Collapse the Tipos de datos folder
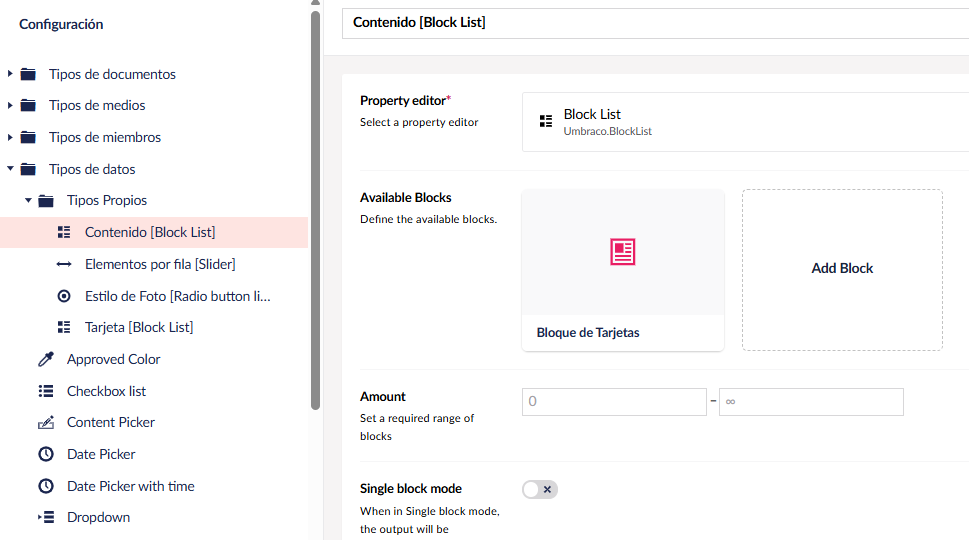Viewport: 969px width, 540px height. point(10,168)
